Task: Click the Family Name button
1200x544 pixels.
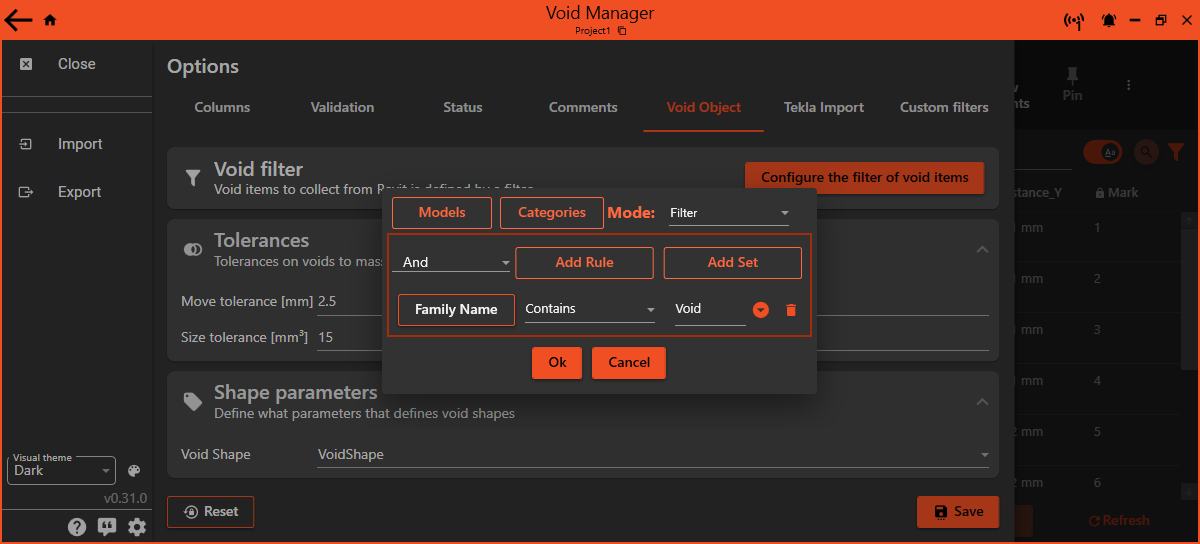Action: pyautogui.click(x=456, y=310)
